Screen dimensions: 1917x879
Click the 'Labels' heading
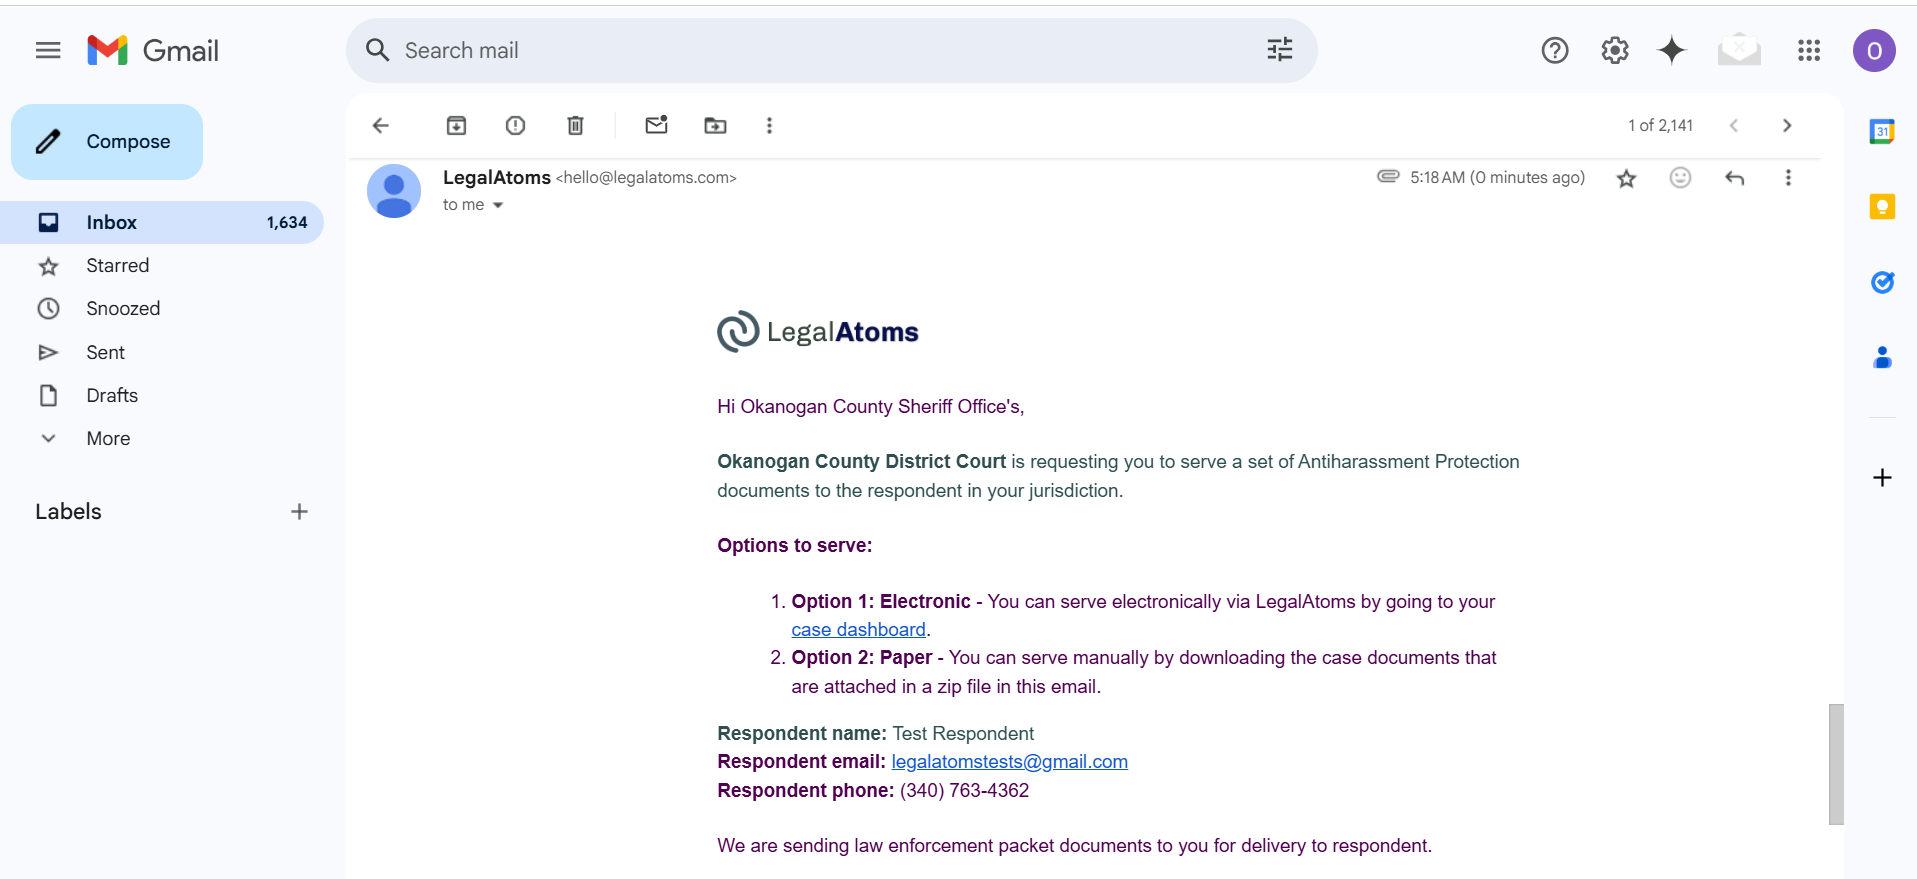point(68,512)
